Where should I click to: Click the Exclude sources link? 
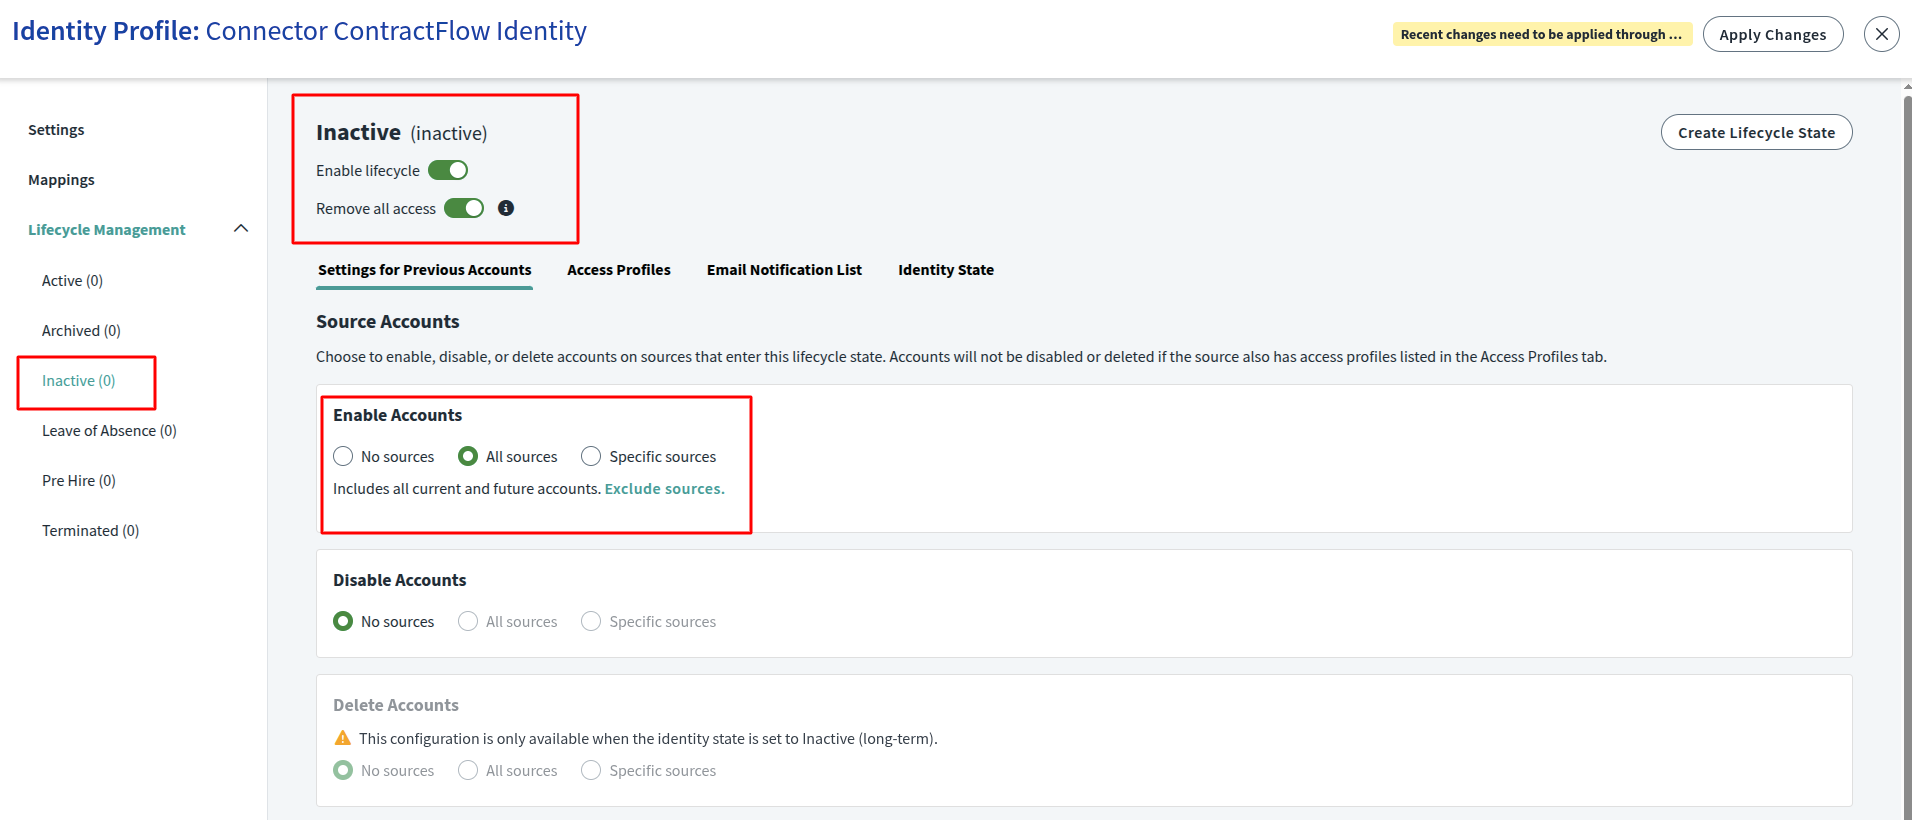(x=664, y=489)
